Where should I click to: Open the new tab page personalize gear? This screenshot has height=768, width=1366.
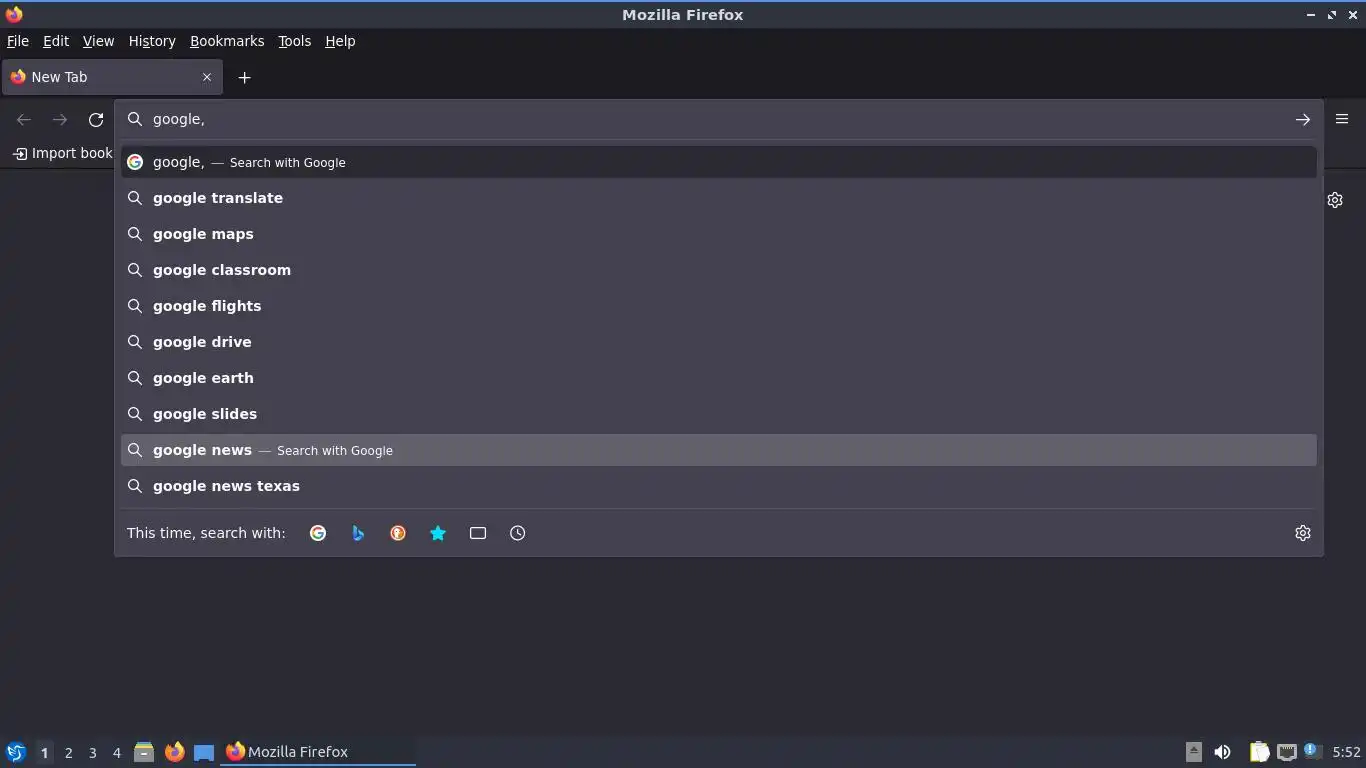point(1335,200)
